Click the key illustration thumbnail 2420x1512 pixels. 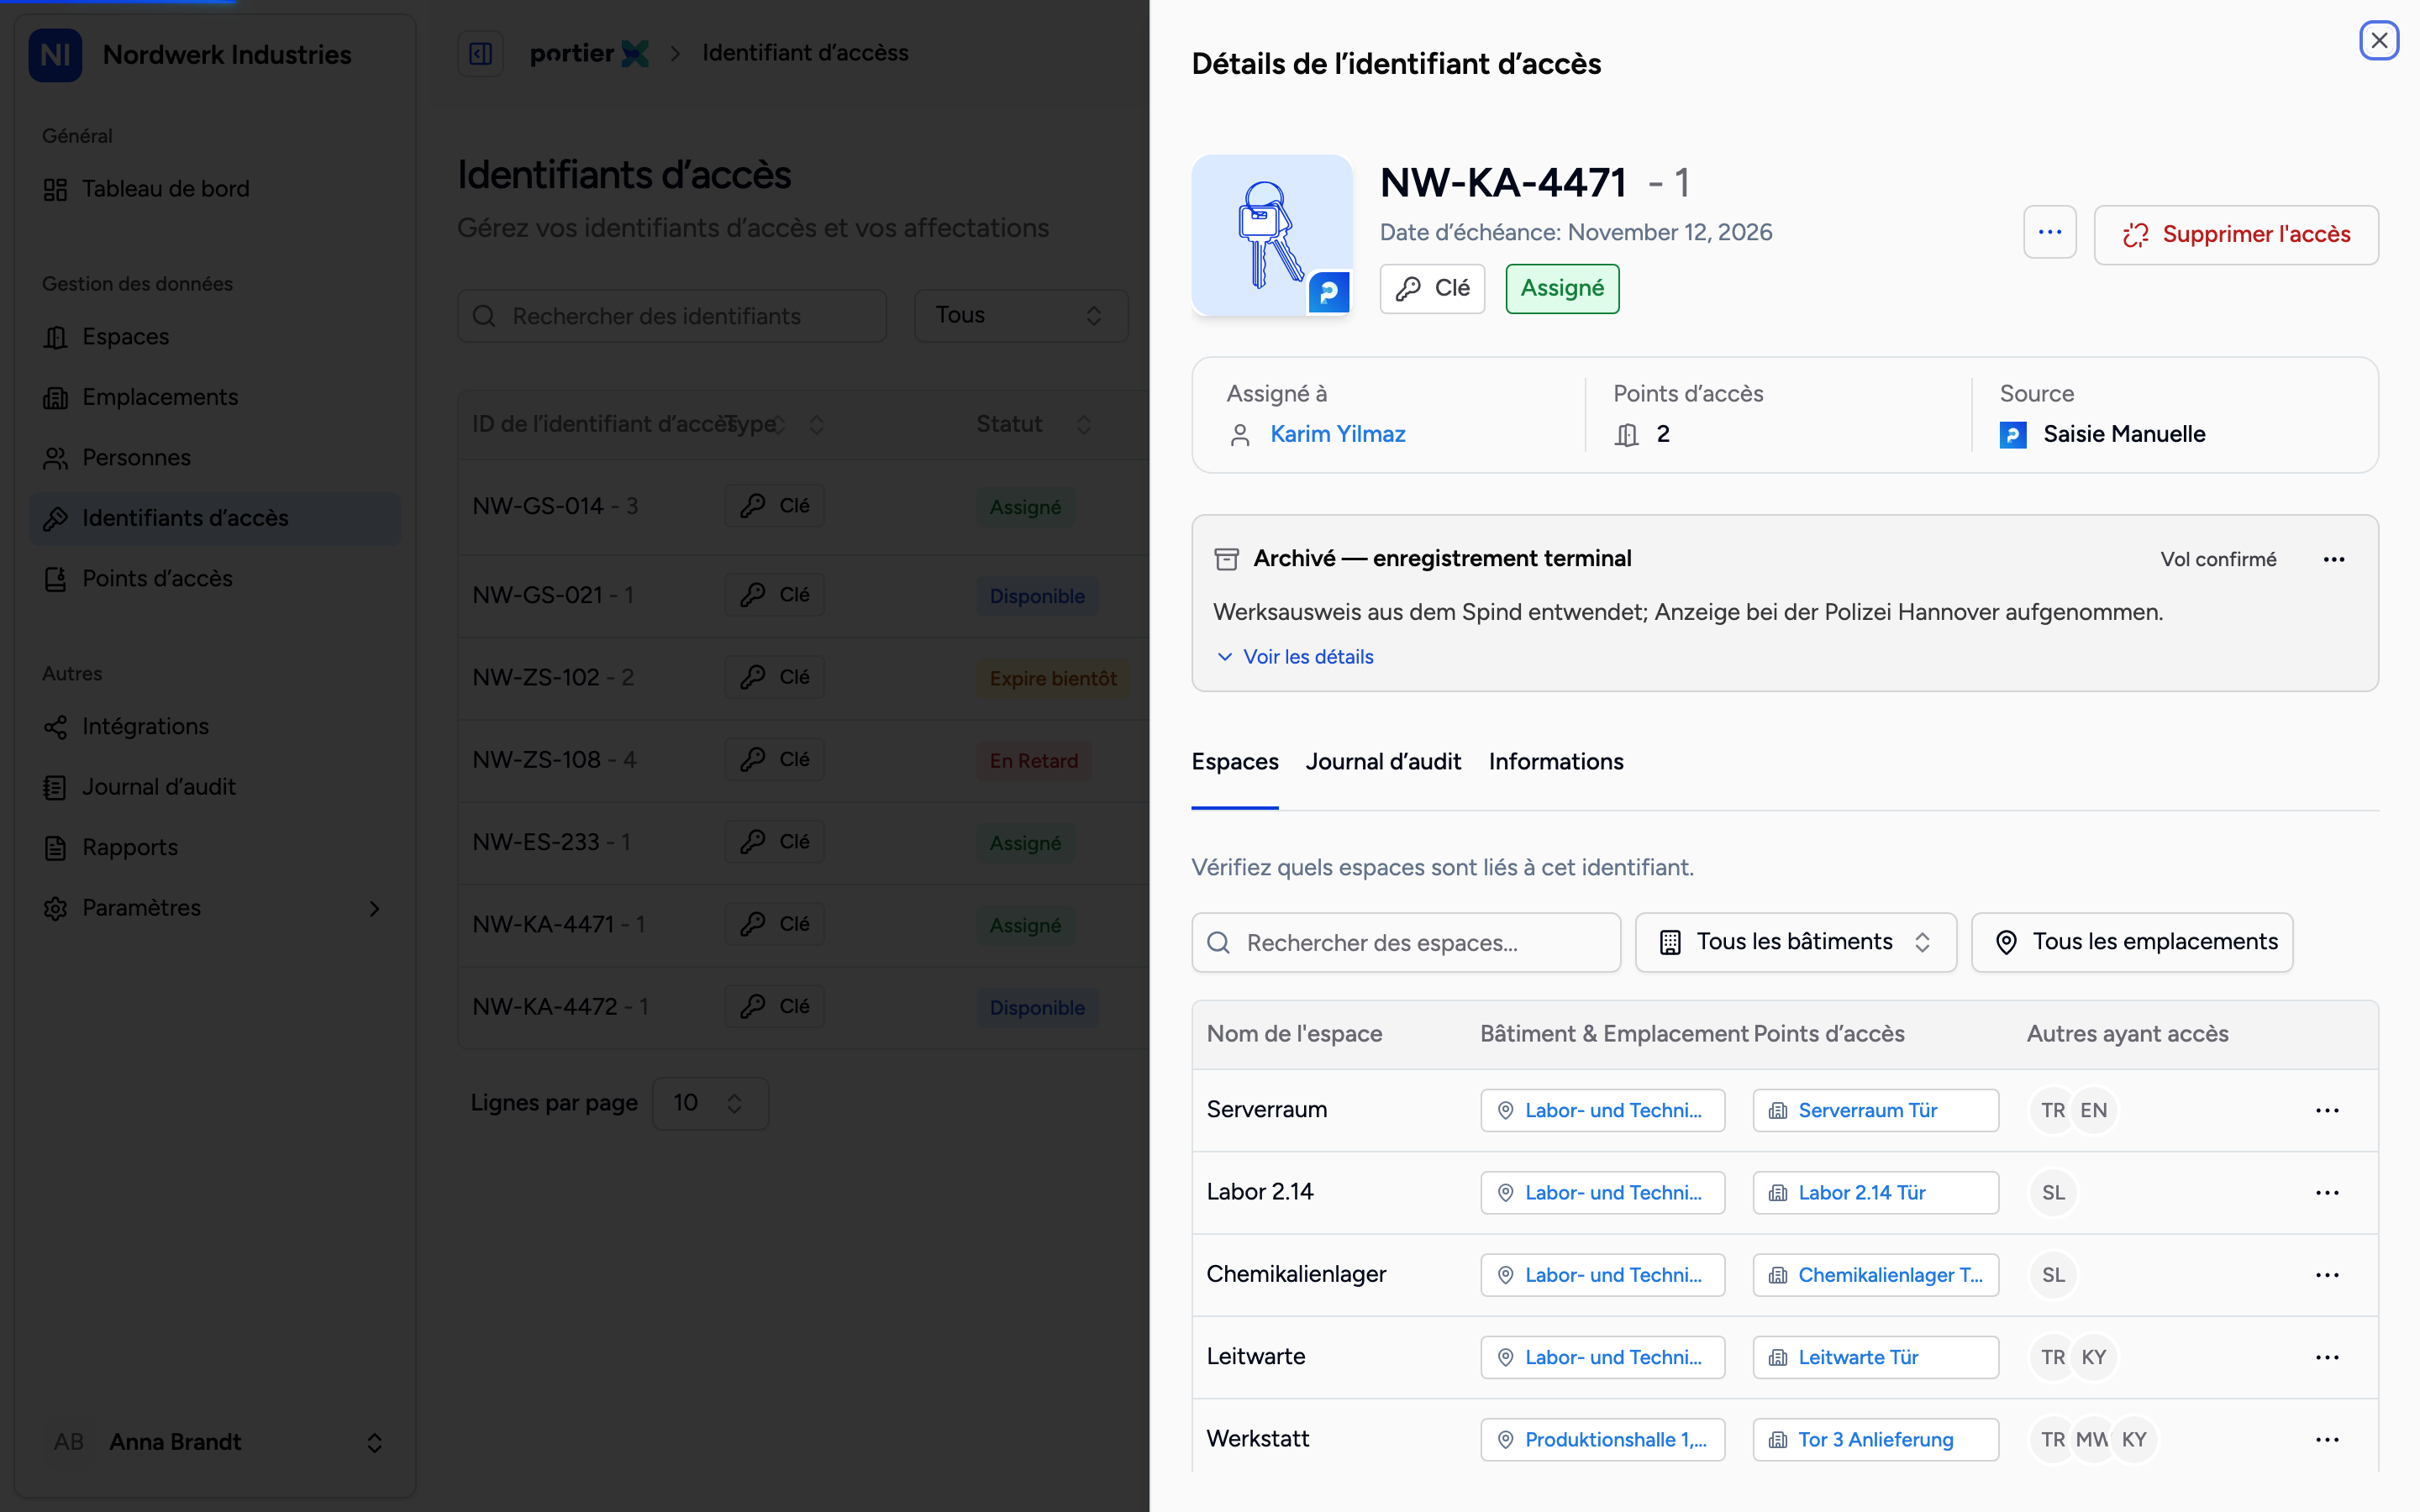tap(1271, 235)
